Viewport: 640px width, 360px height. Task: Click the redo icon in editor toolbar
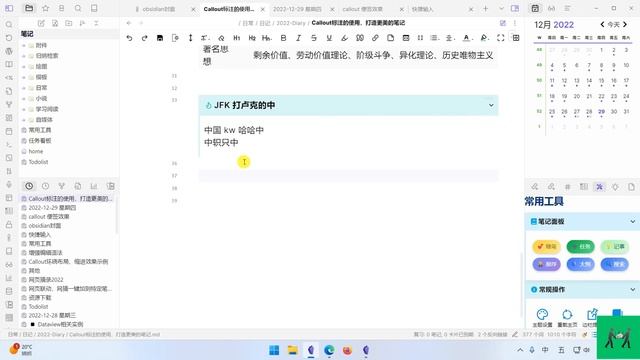(x=144, y=38)
